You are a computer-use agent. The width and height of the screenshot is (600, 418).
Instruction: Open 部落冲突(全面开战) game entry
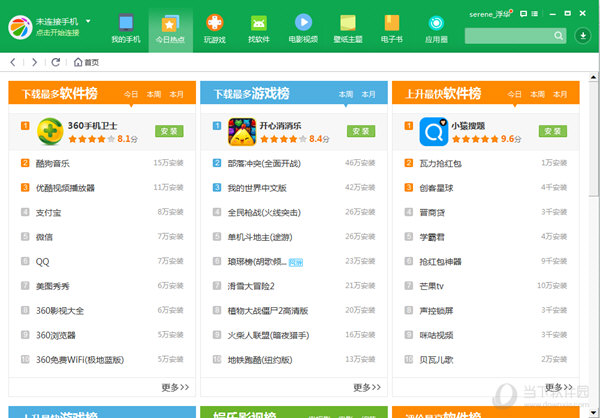pos(264,163)
